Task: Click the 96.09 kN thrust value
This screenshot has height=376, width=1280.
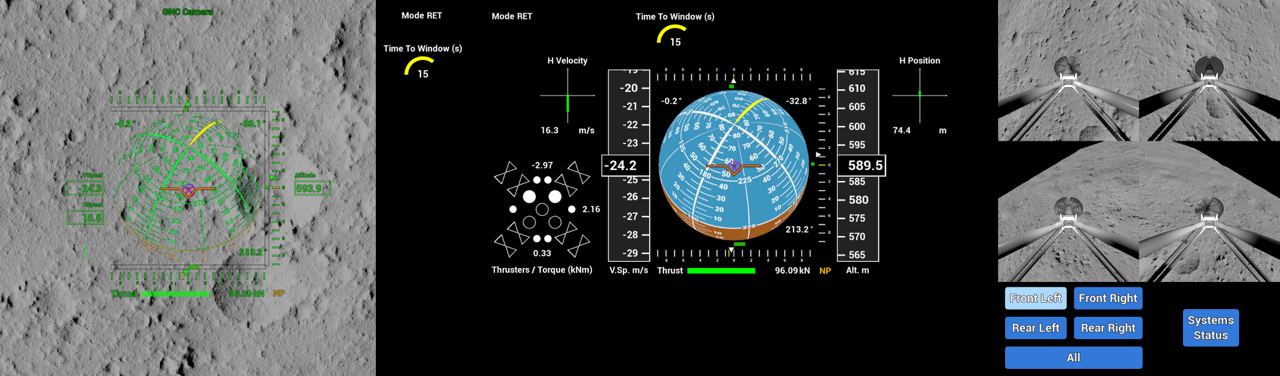Action: [791, 270]
